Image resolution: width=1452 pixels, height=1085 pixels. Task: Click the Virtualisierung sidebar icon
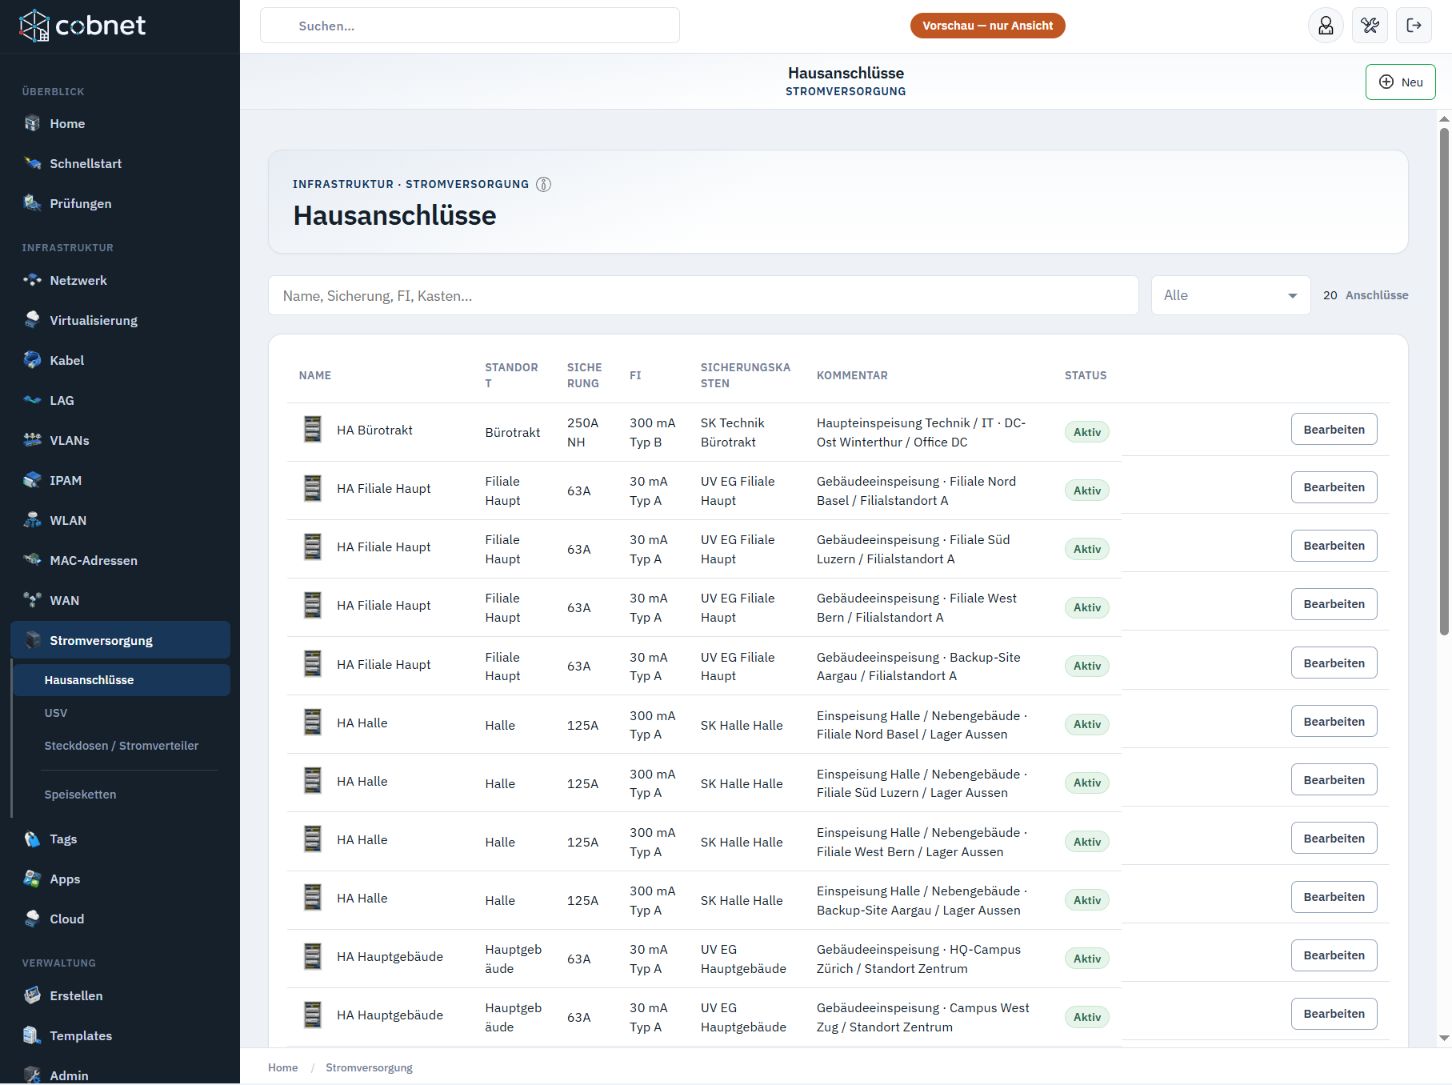pos(32,321)
